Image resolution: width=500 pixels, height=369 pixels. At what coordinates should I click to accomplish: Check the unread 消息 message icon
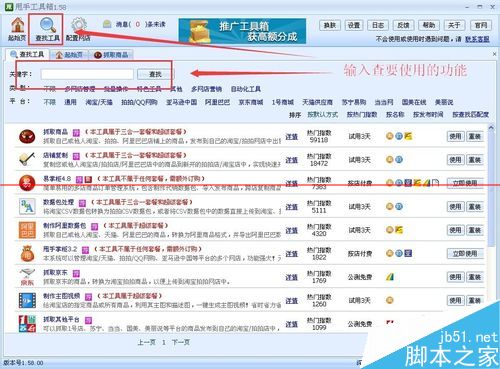pos(107,24)
